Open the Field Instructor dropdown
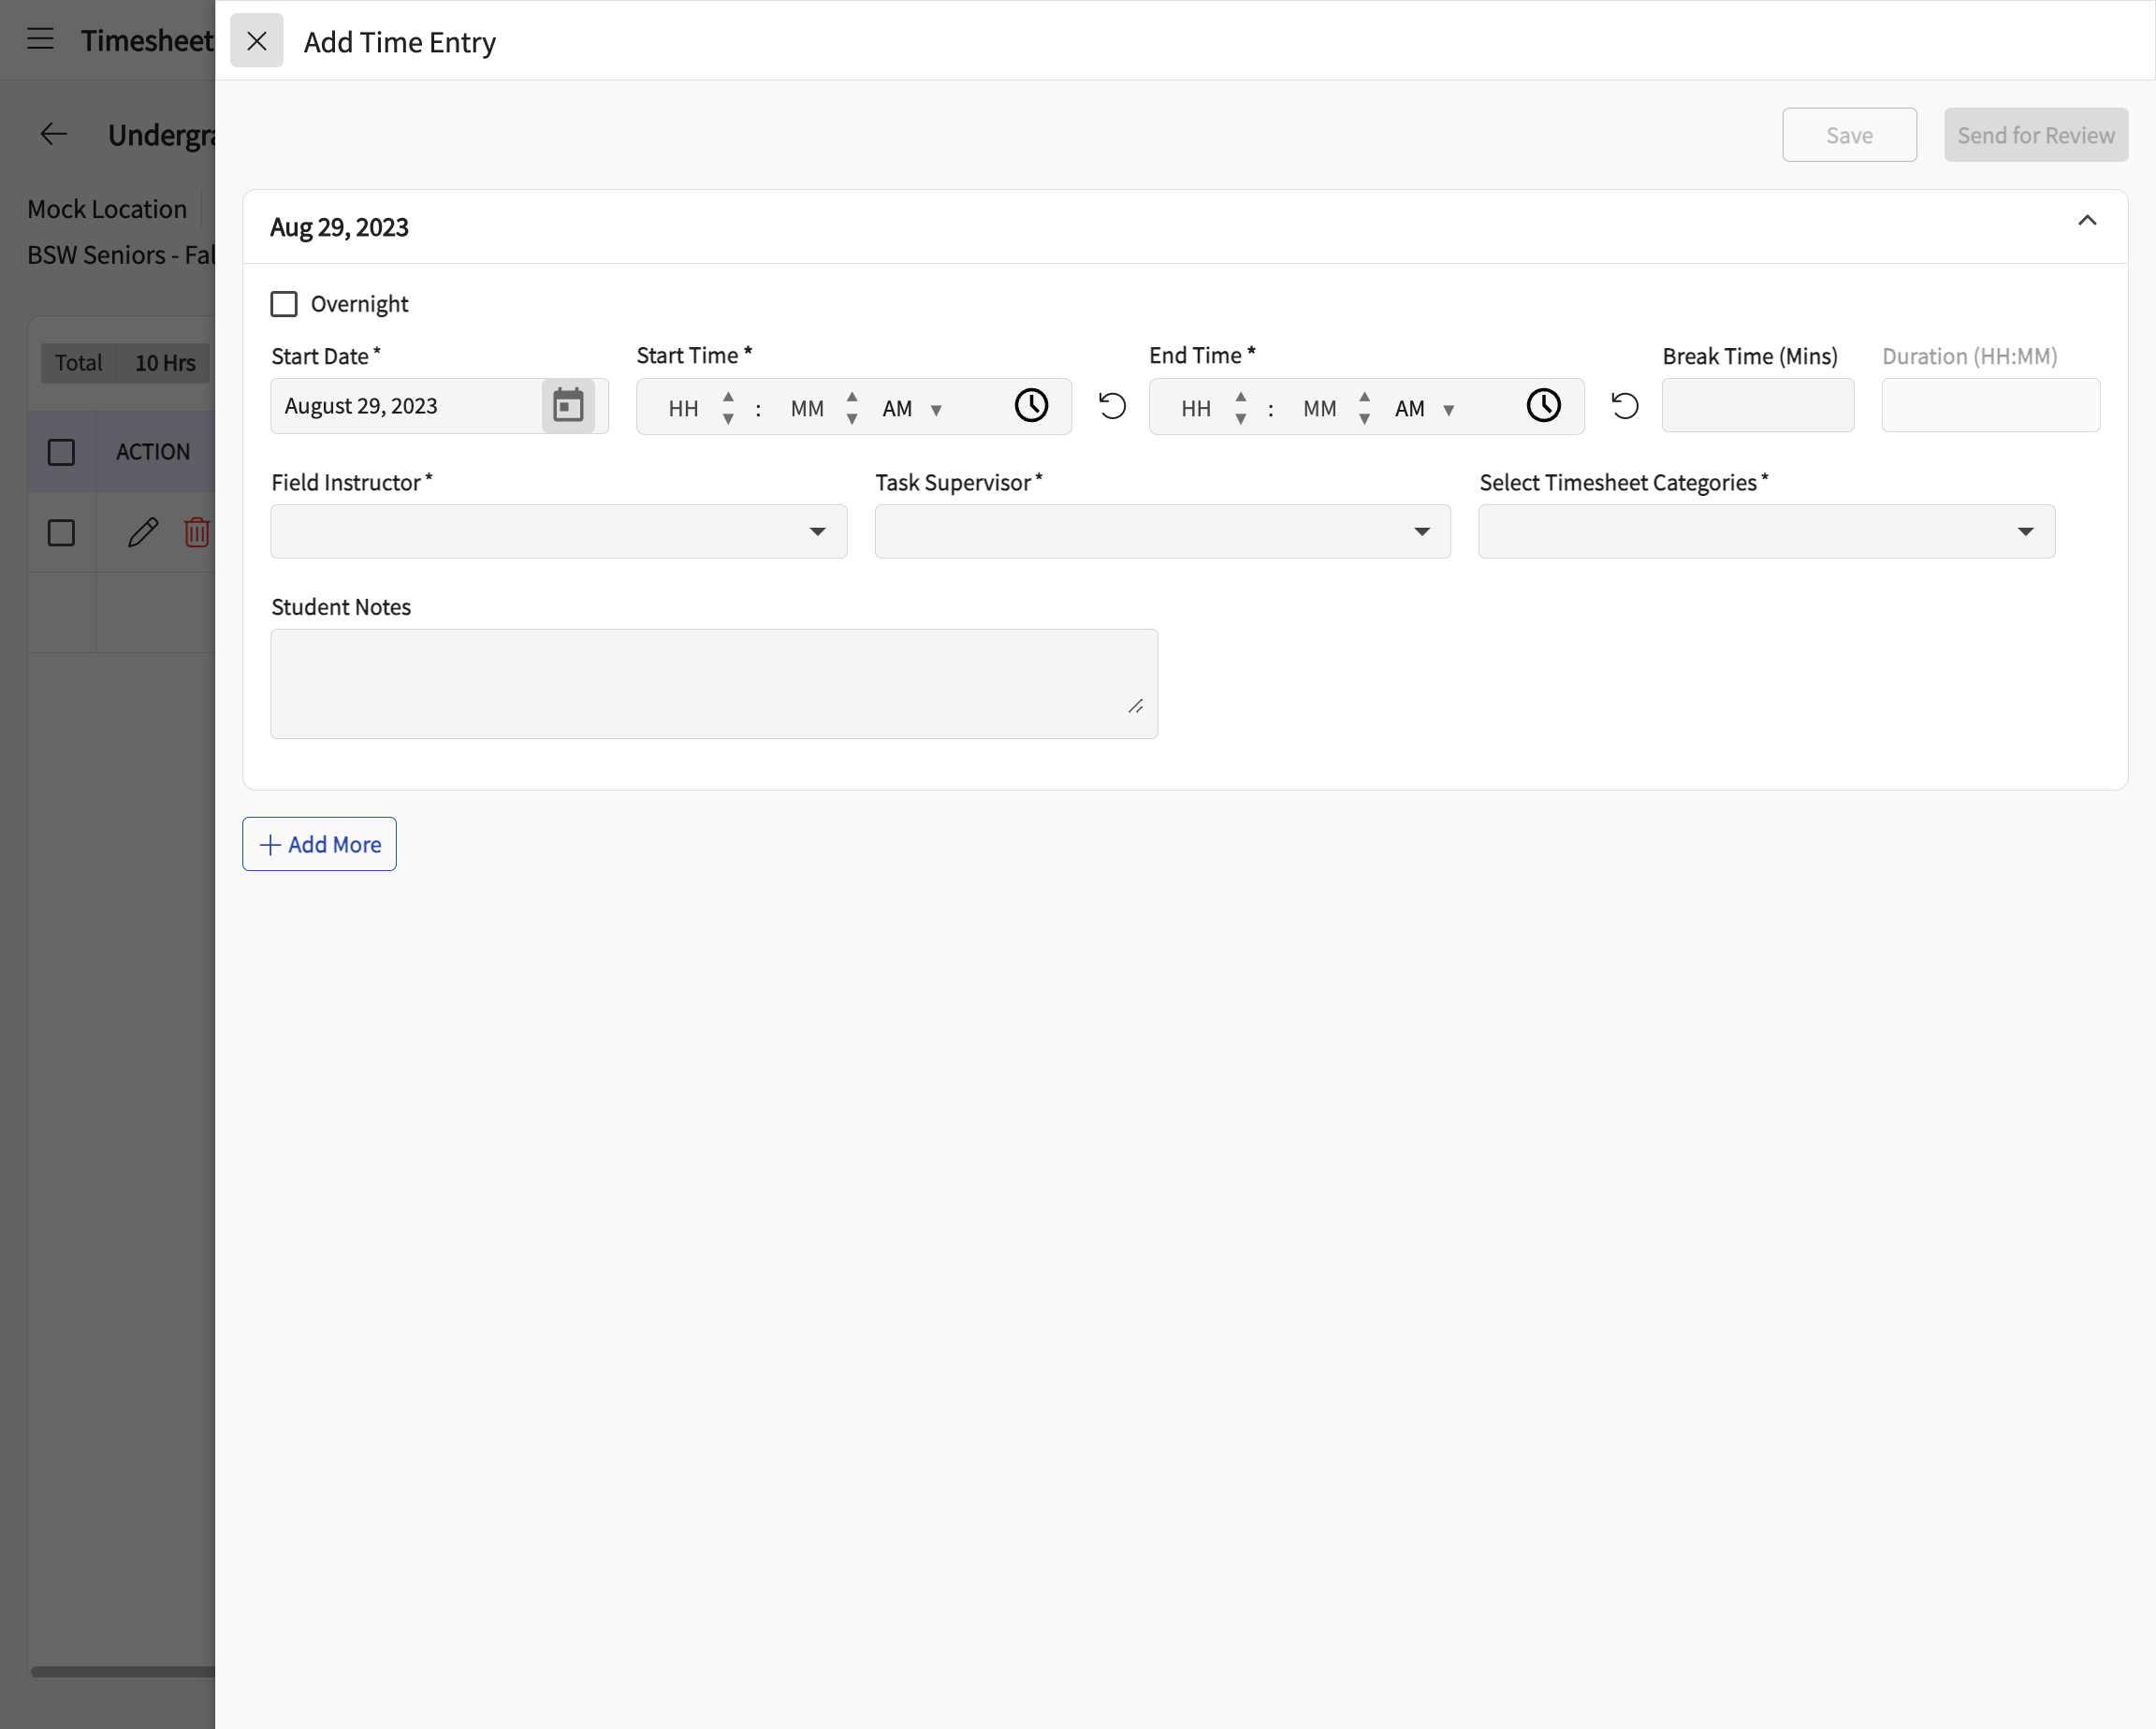2156x1729 pixels. tap(559, 532)
